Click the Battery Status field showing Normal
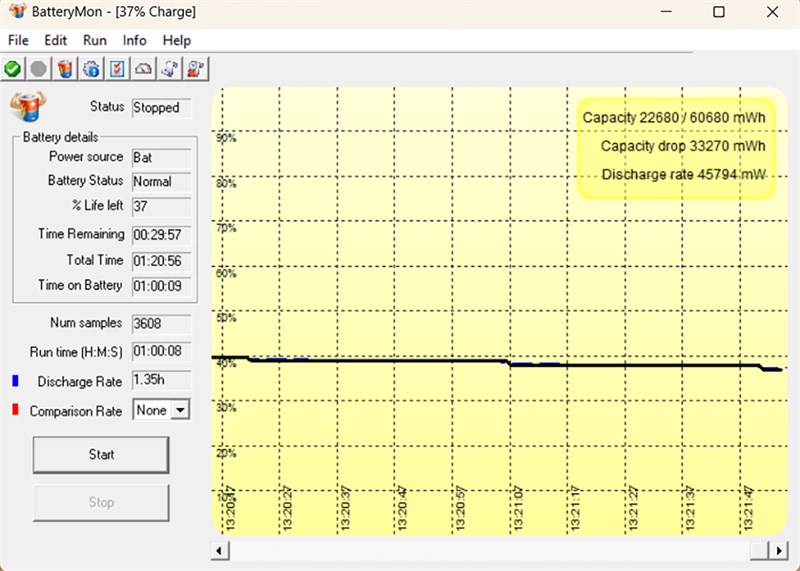The width and height of the screenshot is (800, 571). click(161, 182)
